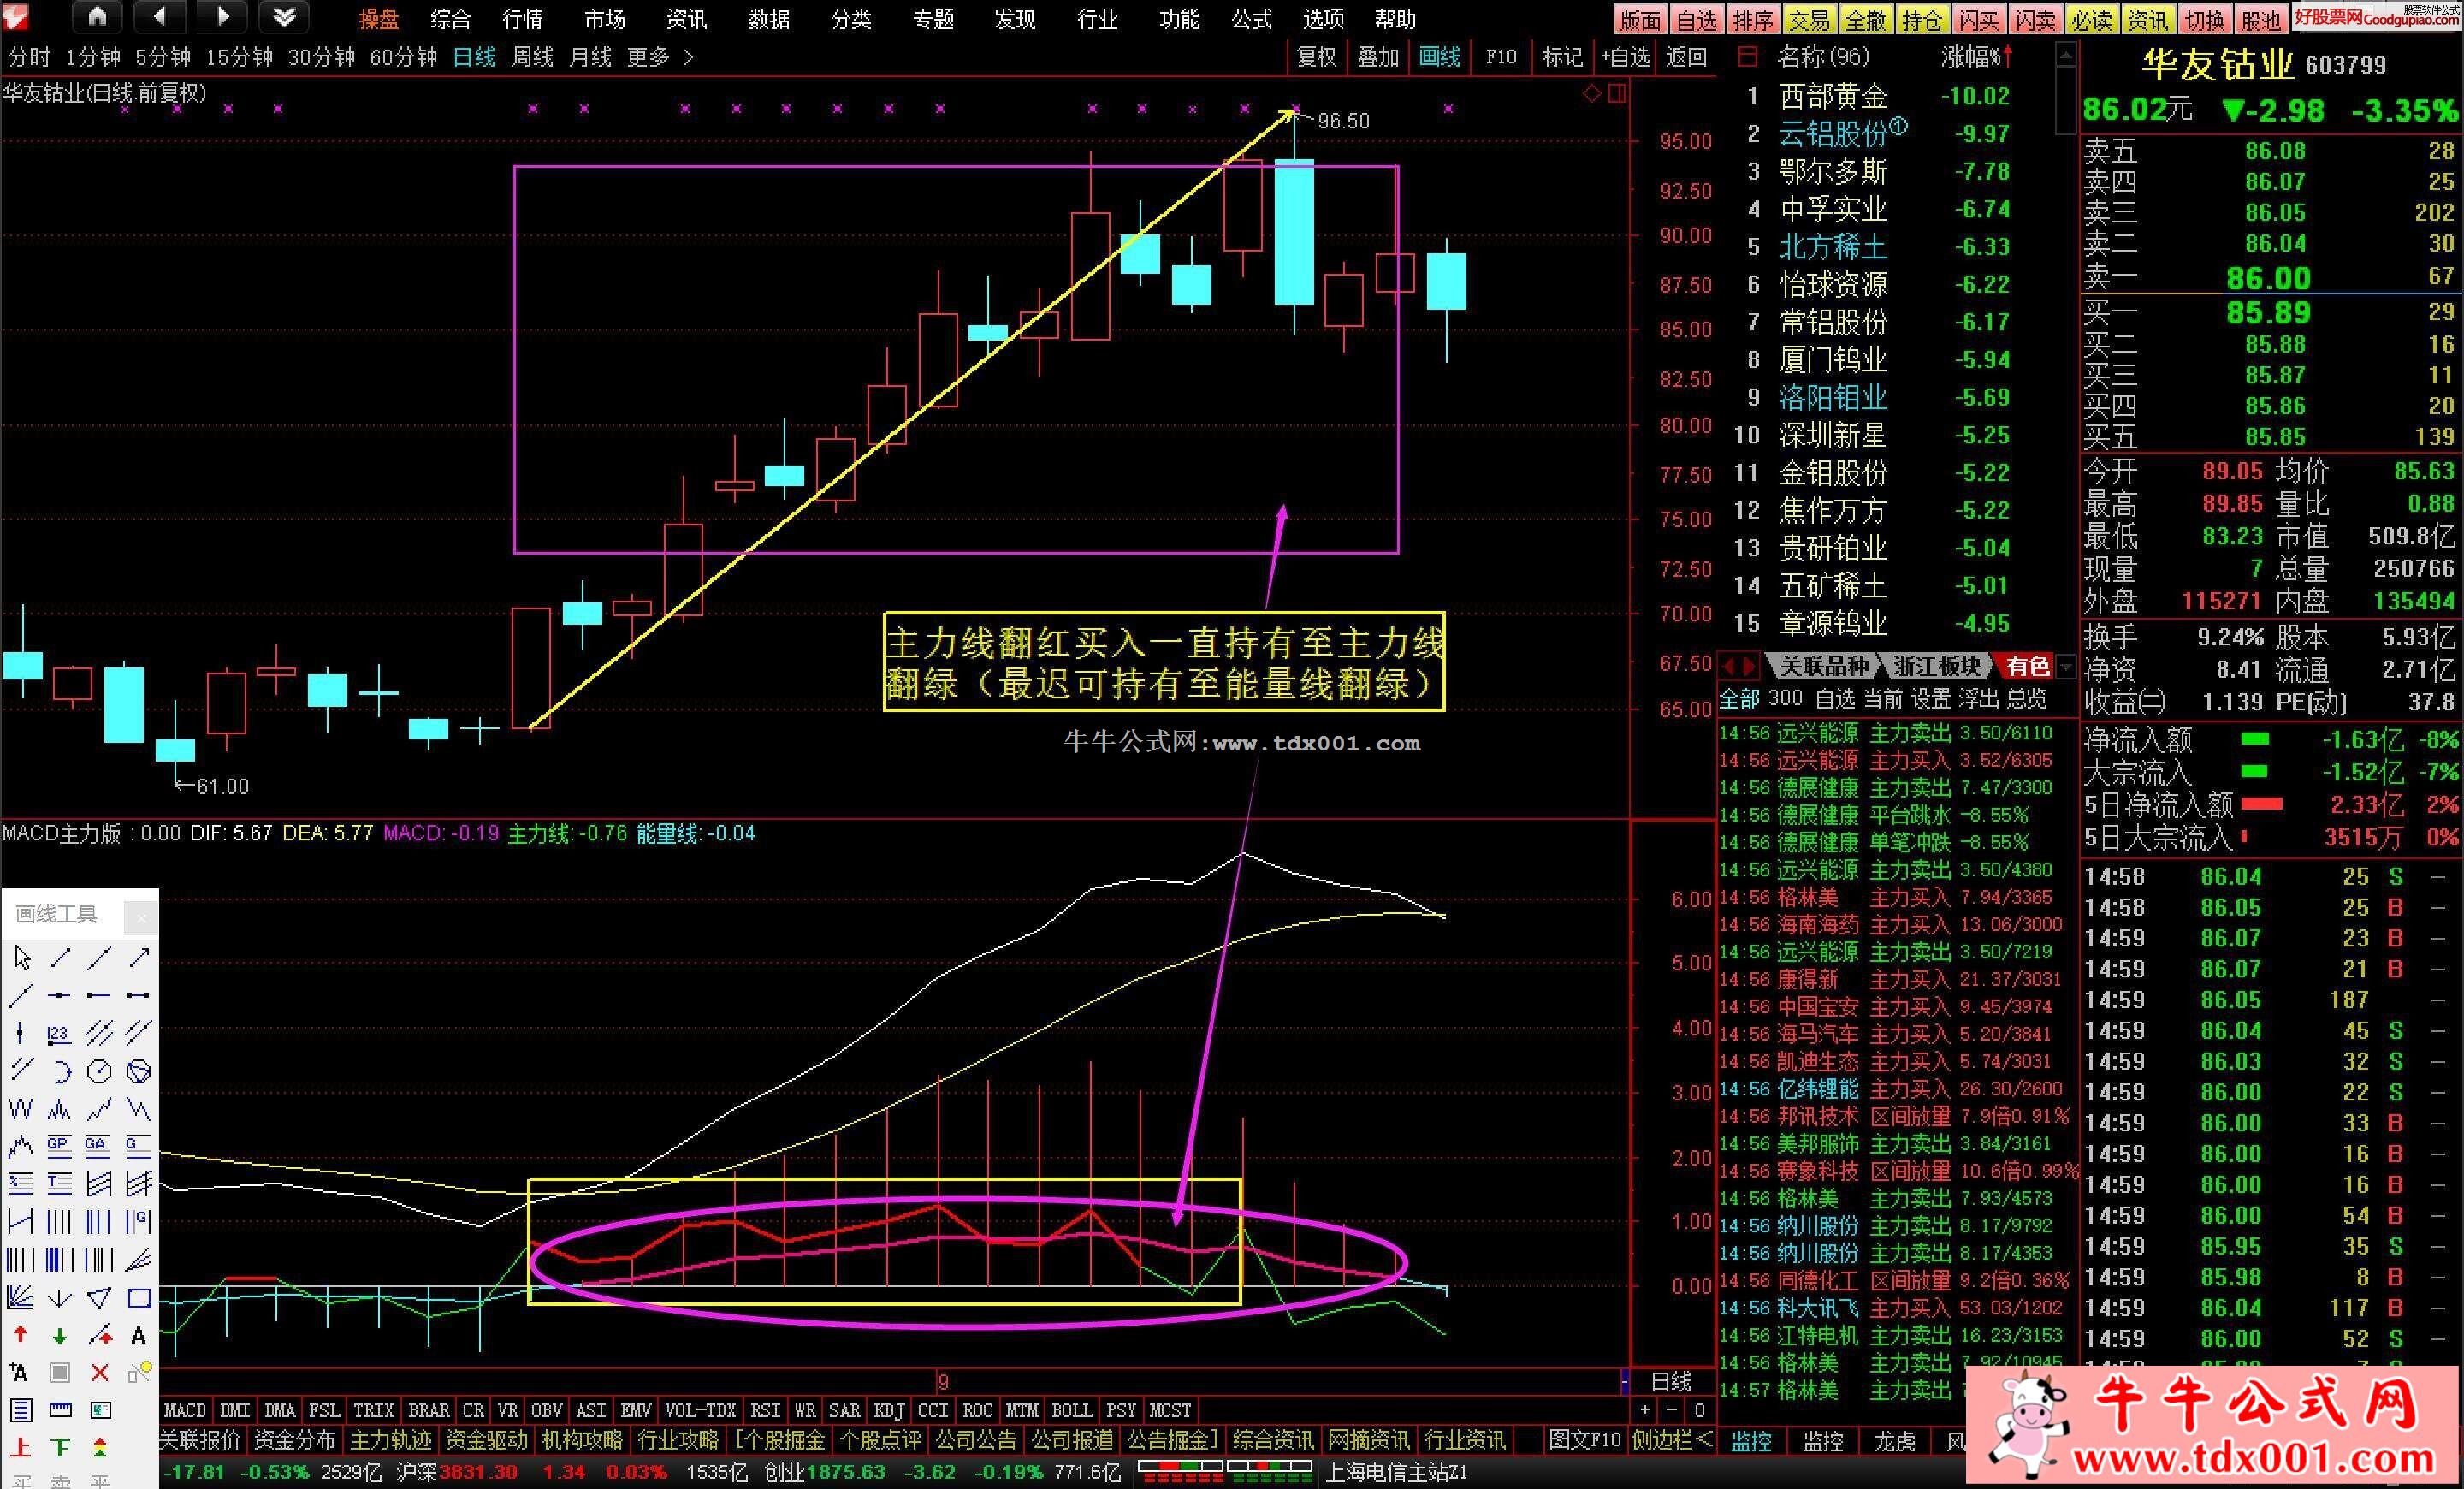Click the 版面 button
Screen dimensions: 2464x1489
(x=1640, y=19)
